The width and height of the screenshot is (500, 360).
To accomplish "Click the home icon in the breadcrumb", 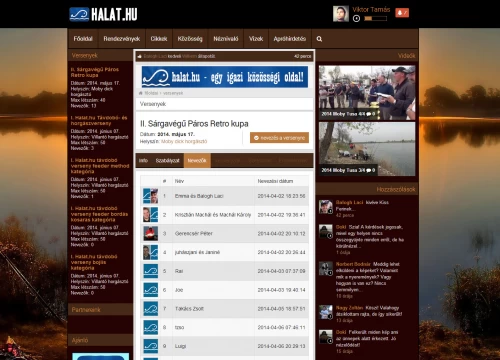I will [x=140, y=93].
